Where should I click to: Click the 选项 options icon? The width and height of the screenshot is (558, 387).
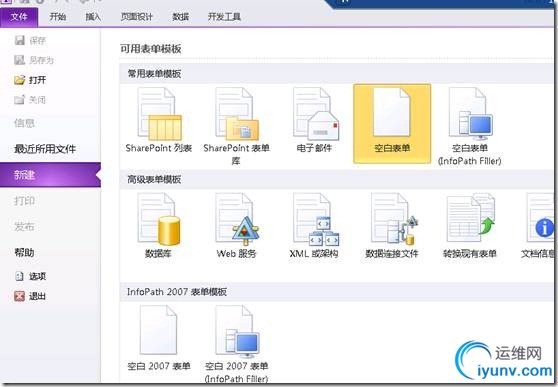20,276
